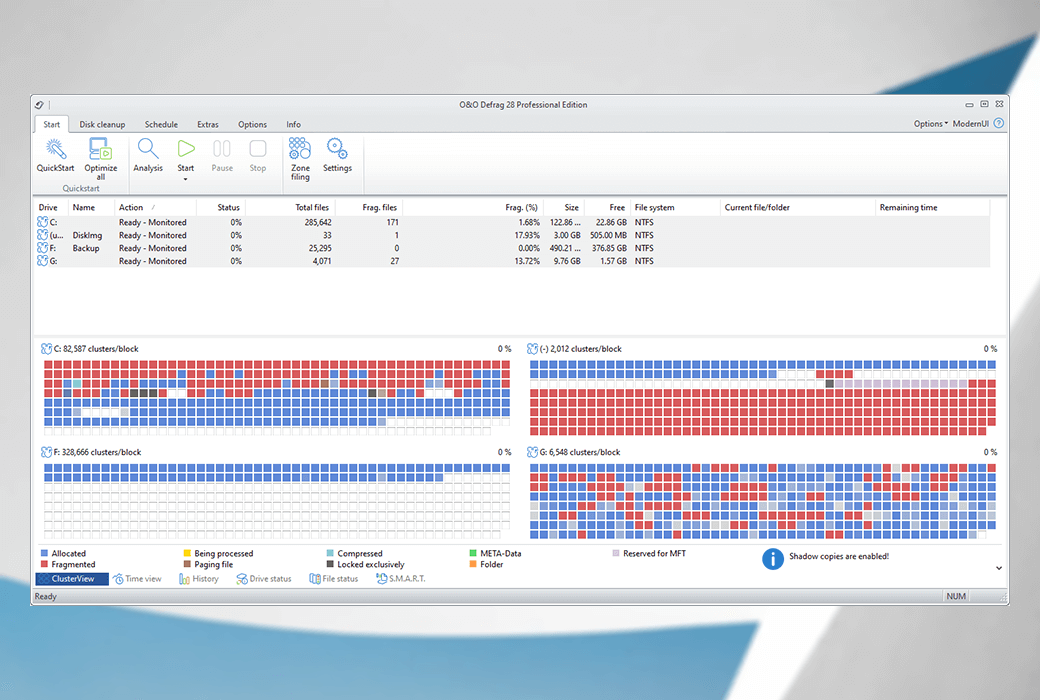Open the Info tab
The height and width of the screenshot is (700, 1040).
(293, 124)
